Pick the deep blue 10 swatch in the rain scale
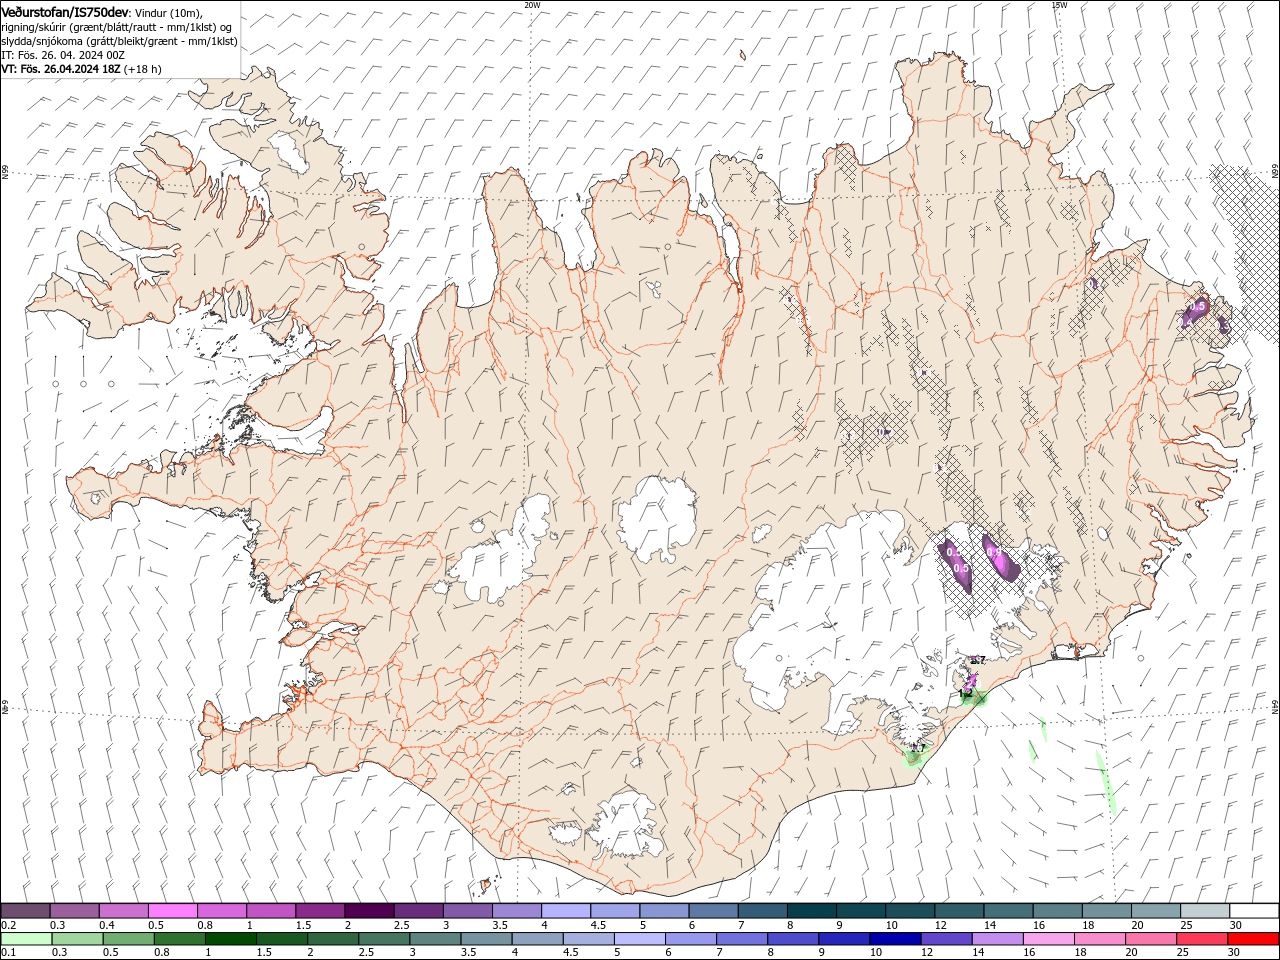 pyautogui.click(x=895, y=939)
